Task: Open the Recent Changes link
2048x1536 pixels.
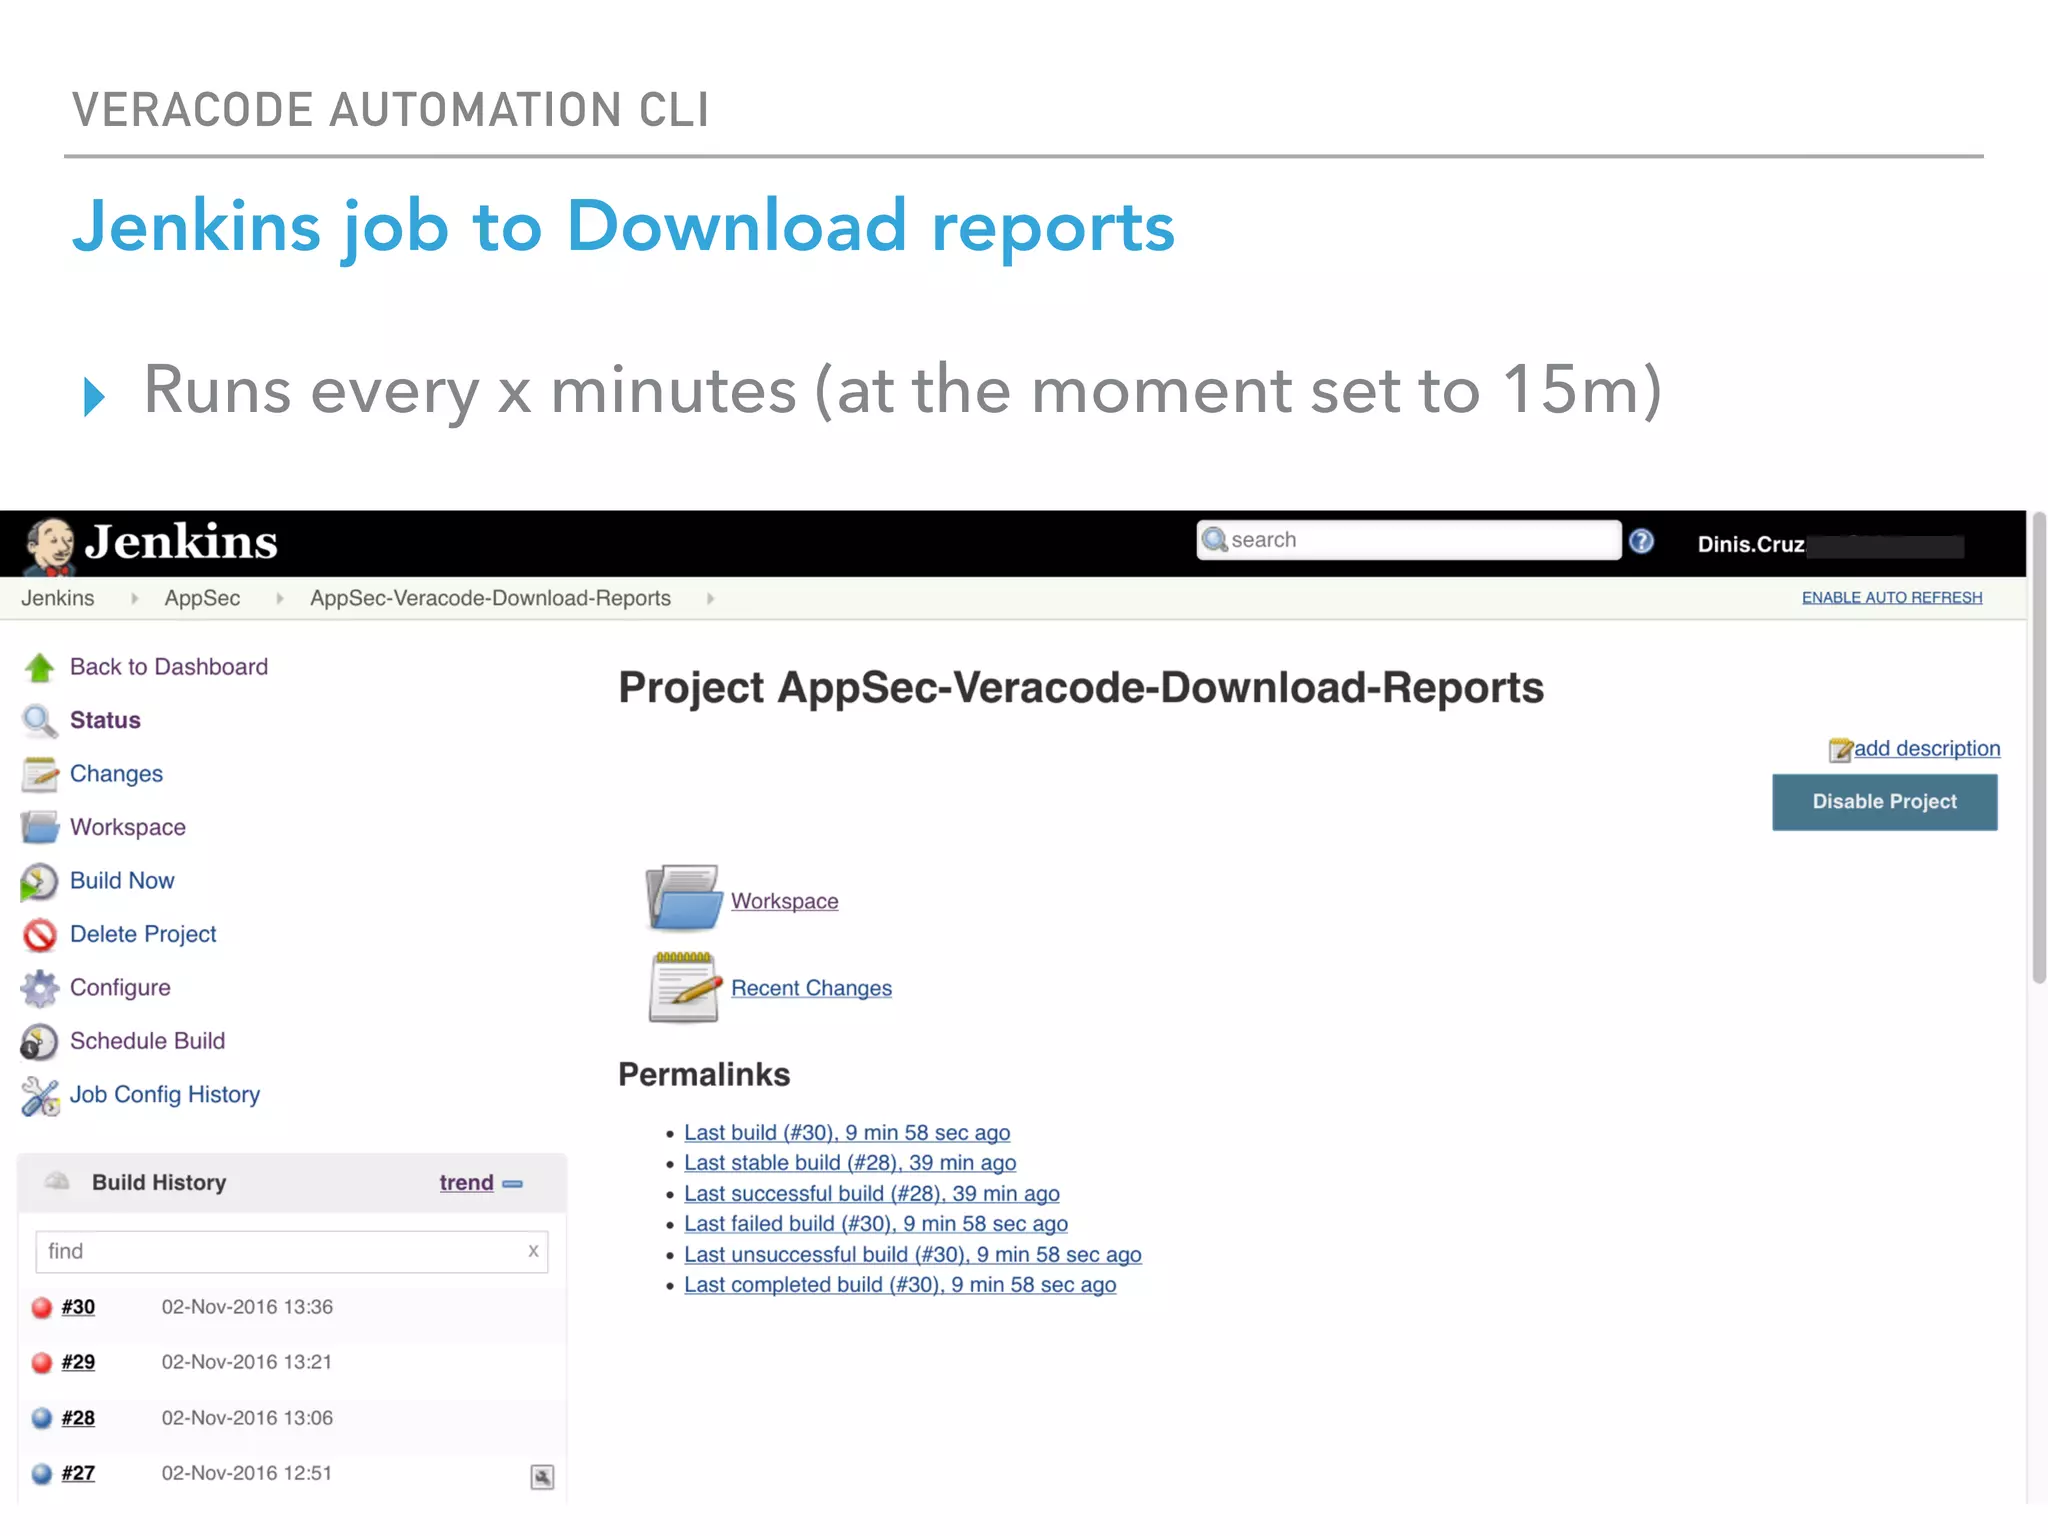Action: (x=811, y=988)
